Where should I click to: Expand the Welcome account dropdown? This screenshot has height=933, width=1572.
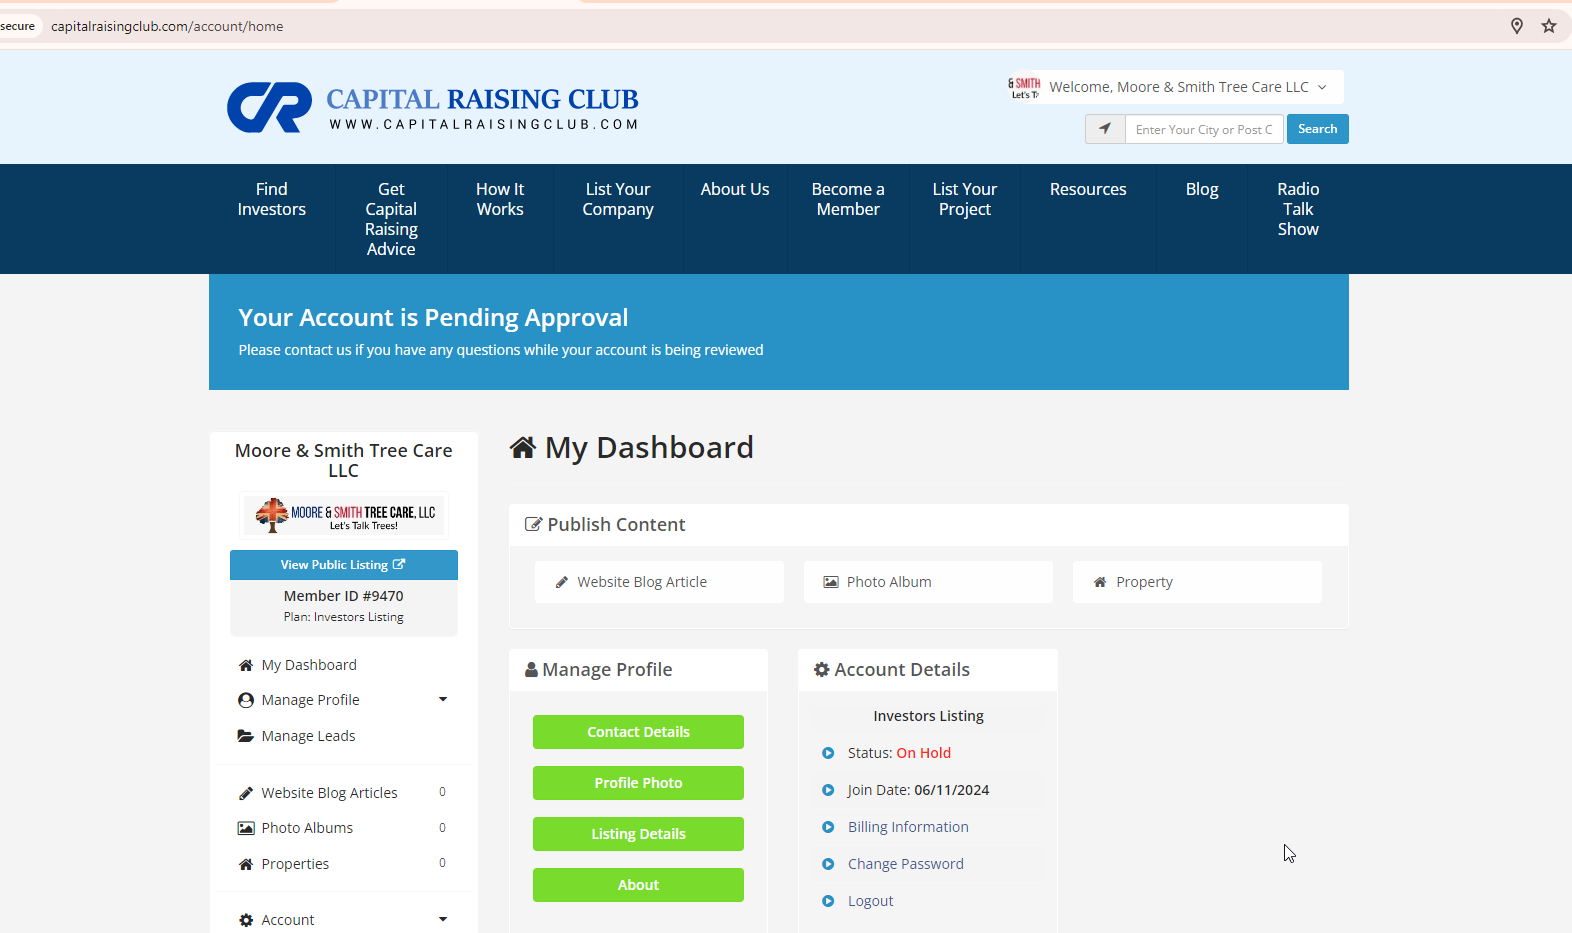[x=1322, y=87]
